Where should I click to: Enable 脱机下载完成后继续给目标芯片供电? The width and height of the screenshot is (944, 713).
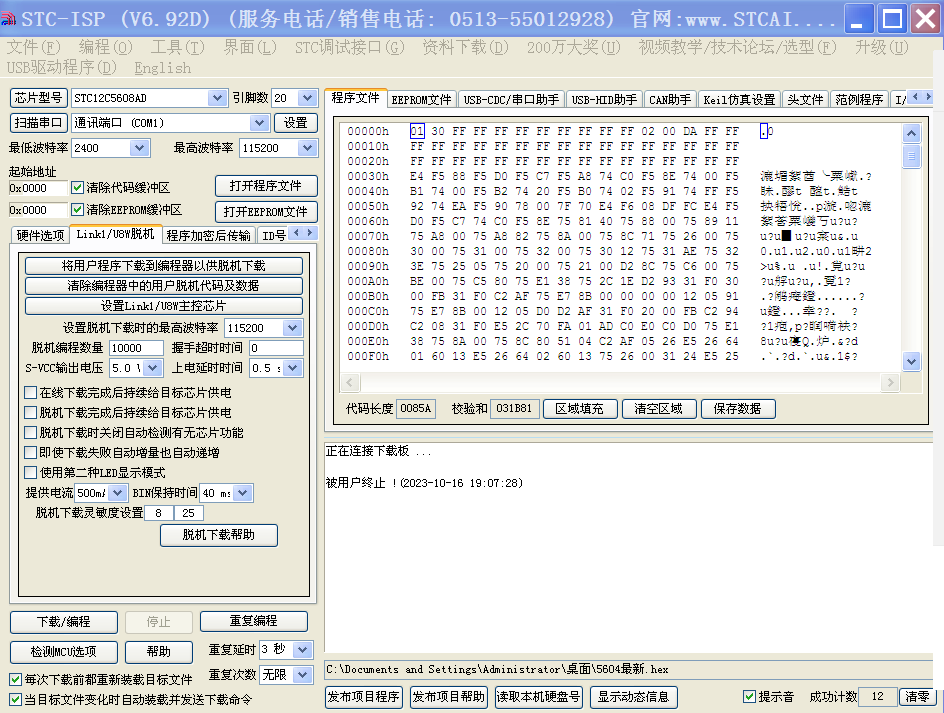[x=31, y=413]
